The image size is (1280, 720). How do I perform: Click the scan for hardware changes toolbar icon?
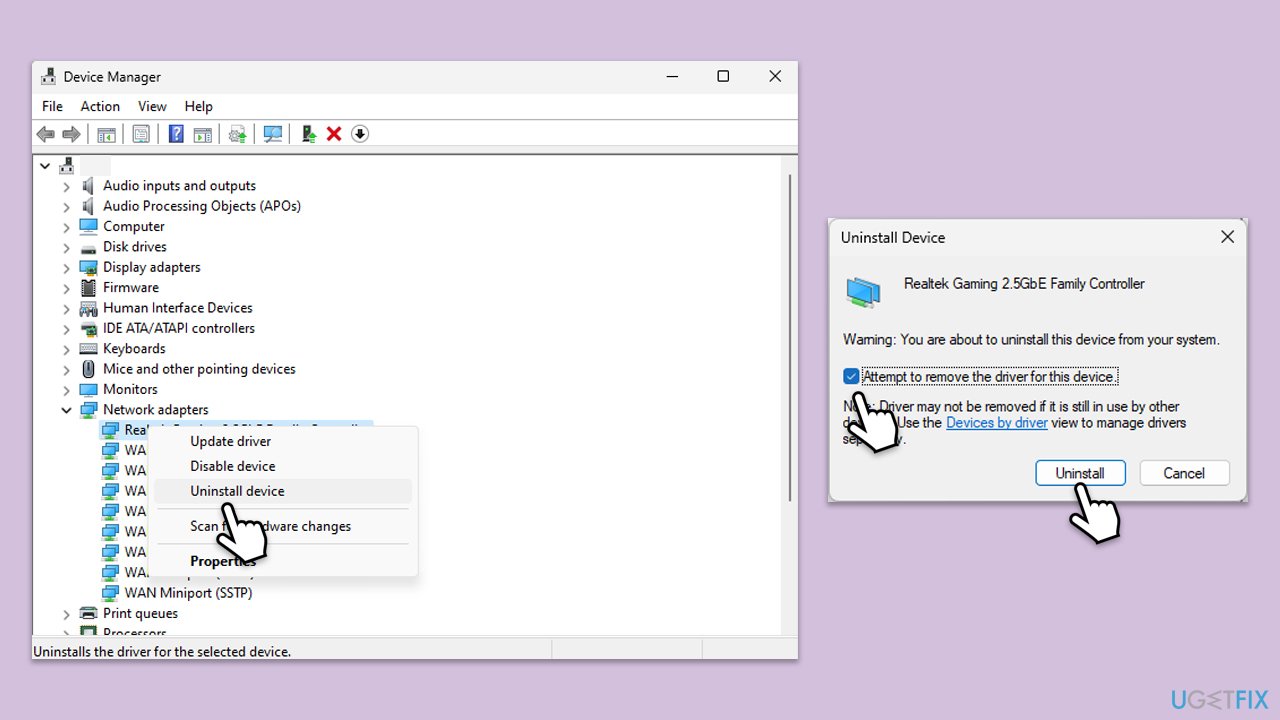click(x=273, y=134)
